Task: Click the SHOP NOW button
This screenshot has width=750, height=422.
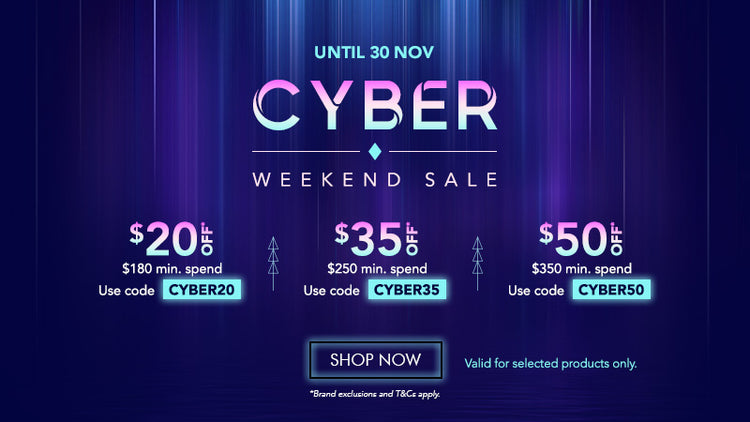Action: (x=376, y=360)
